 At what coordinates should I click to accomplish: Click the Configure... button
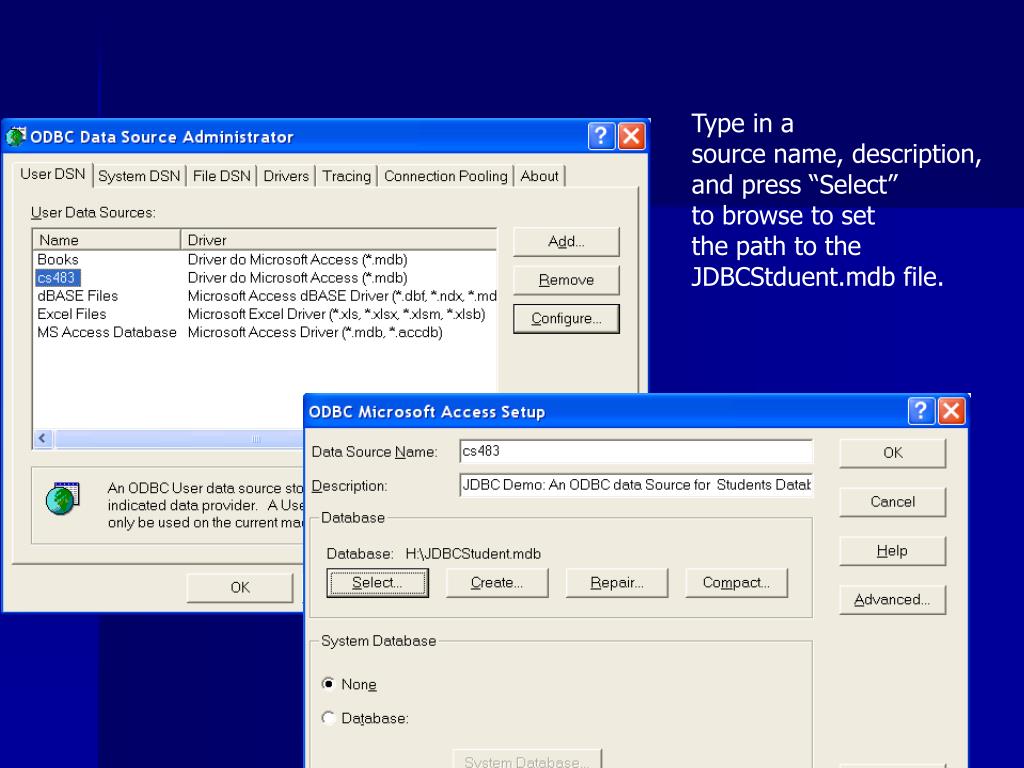tap(566, 319)
